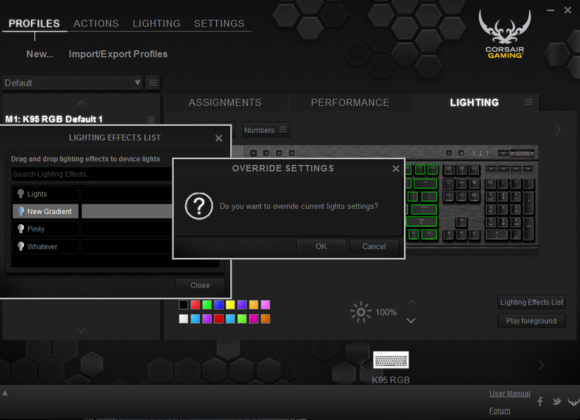Click right arrow beside Numbers group row

(x=558, y=130)
